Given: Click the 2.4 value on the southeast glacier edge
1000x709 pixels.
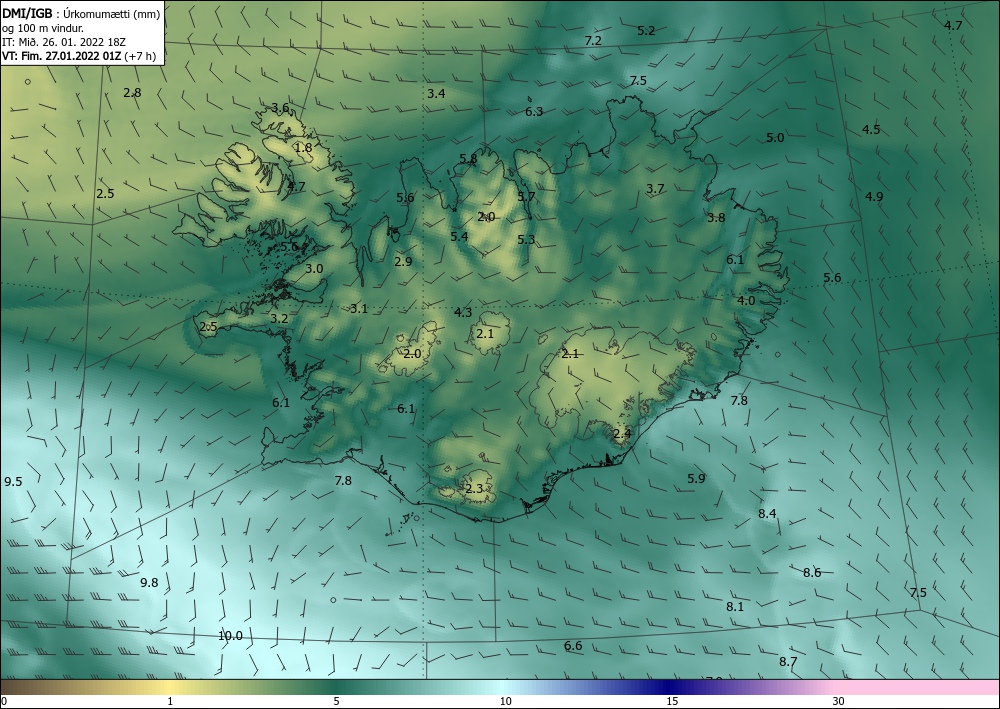Looking at the screenshot, I should (x=622, y=434).
